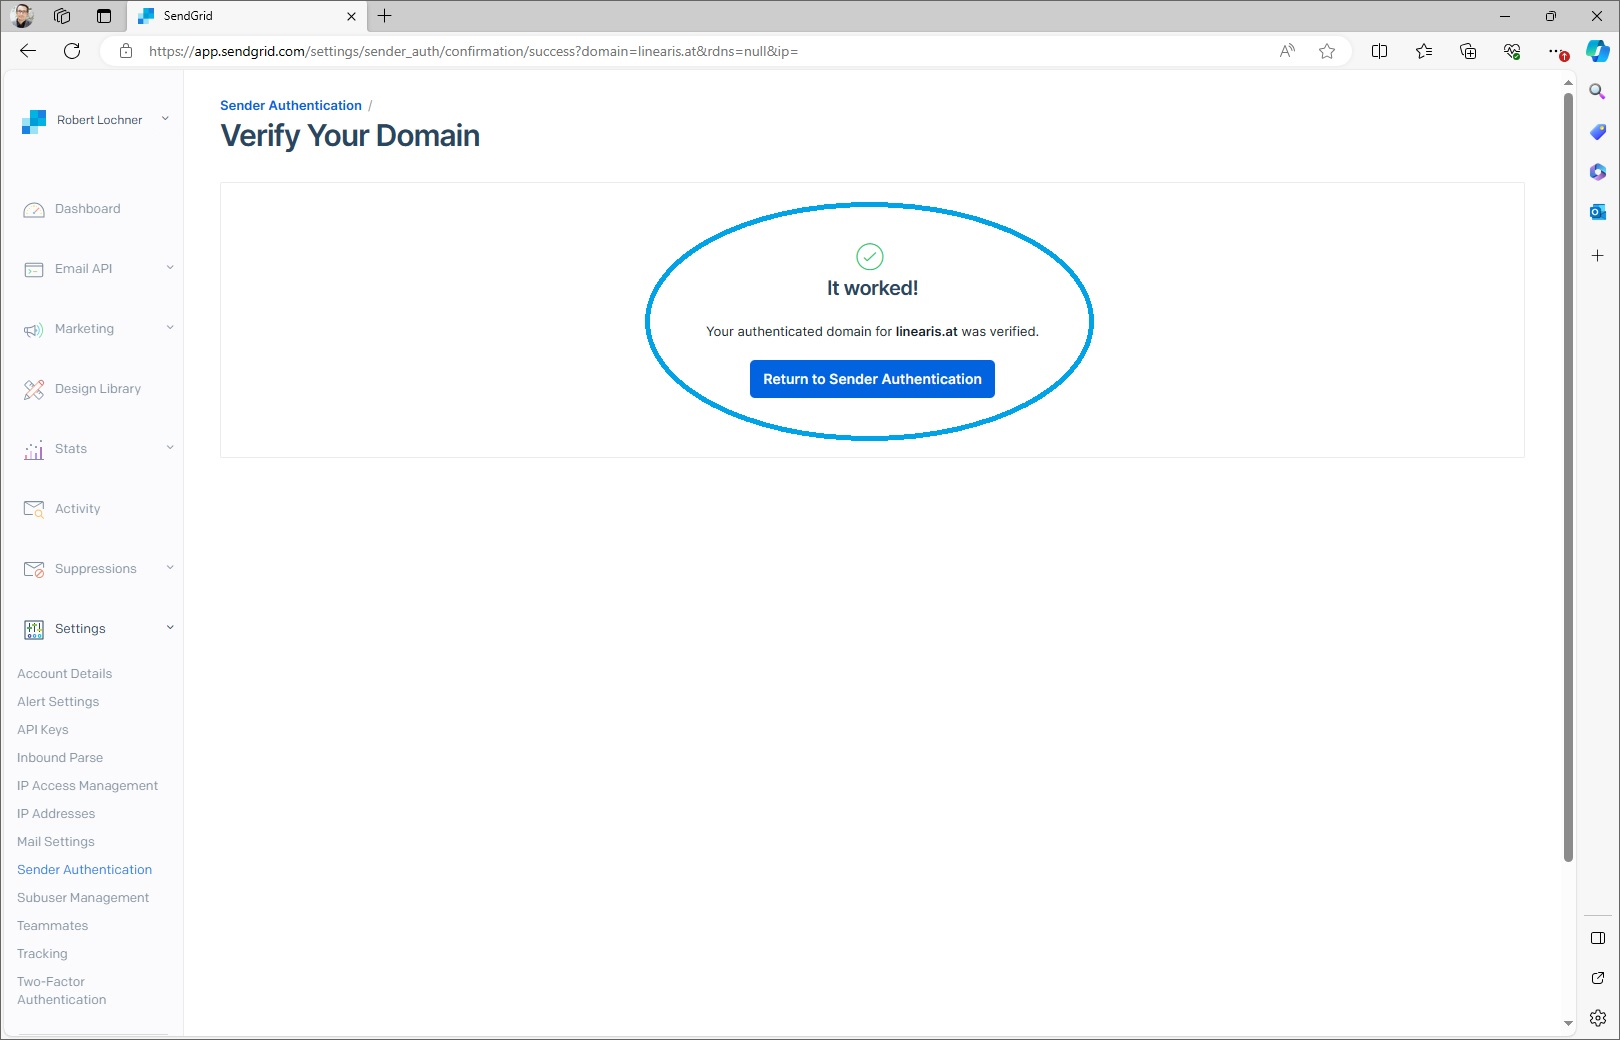Viewport: 1620px width, 1040px height.
Task: Click the Email API sidebar icon
Action: 34,270
